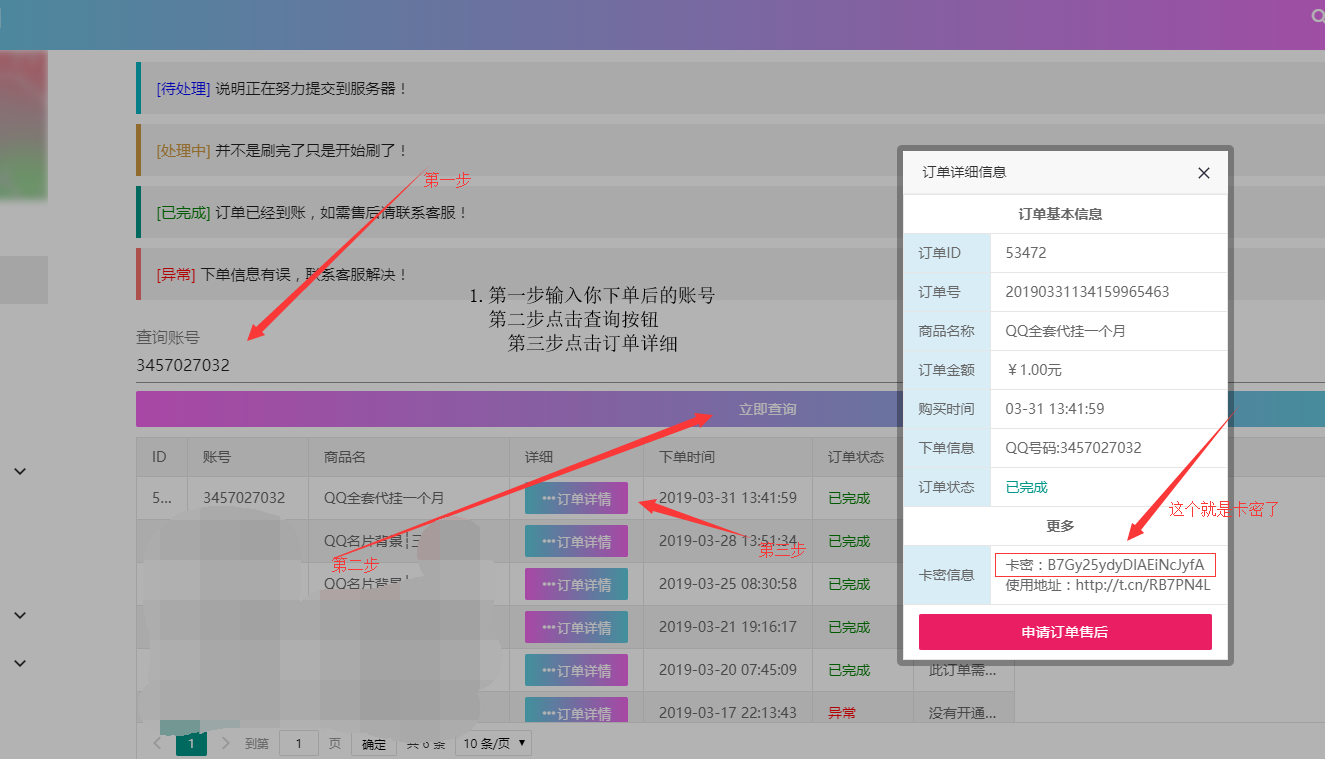Screen dimensions: 1325x759
Task: Click QQ号码:3457027032 in dialog
Action: pos(1073,448)
